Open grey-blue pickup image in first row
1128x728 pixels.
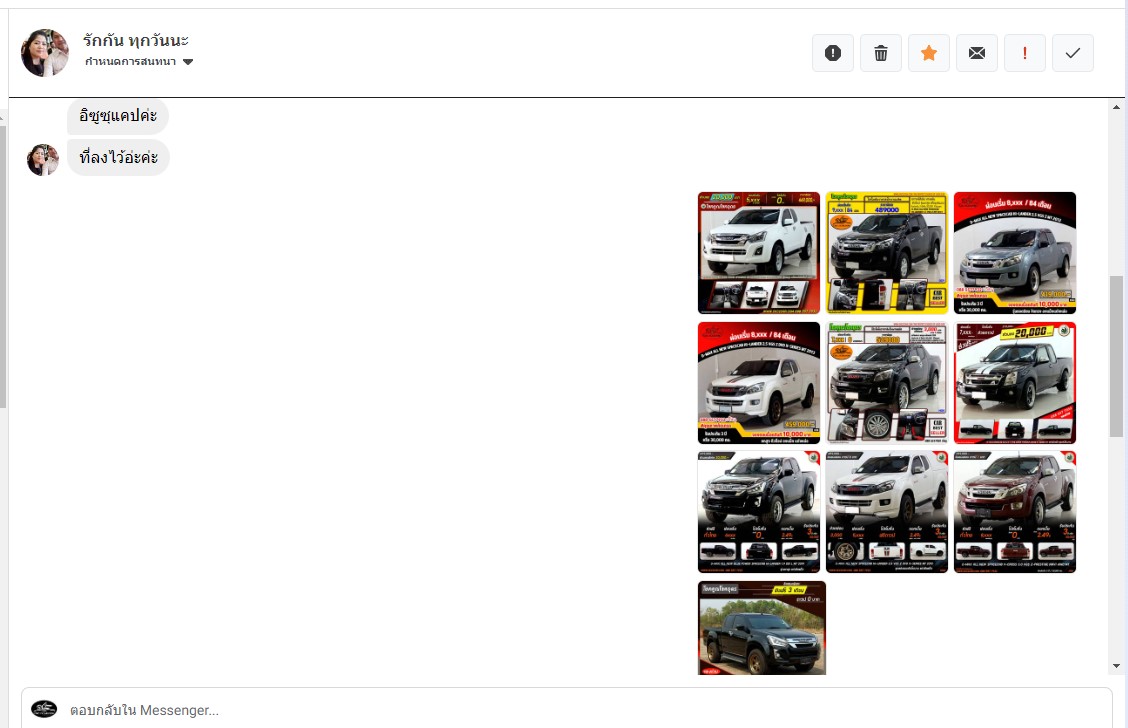[1014, 252]
